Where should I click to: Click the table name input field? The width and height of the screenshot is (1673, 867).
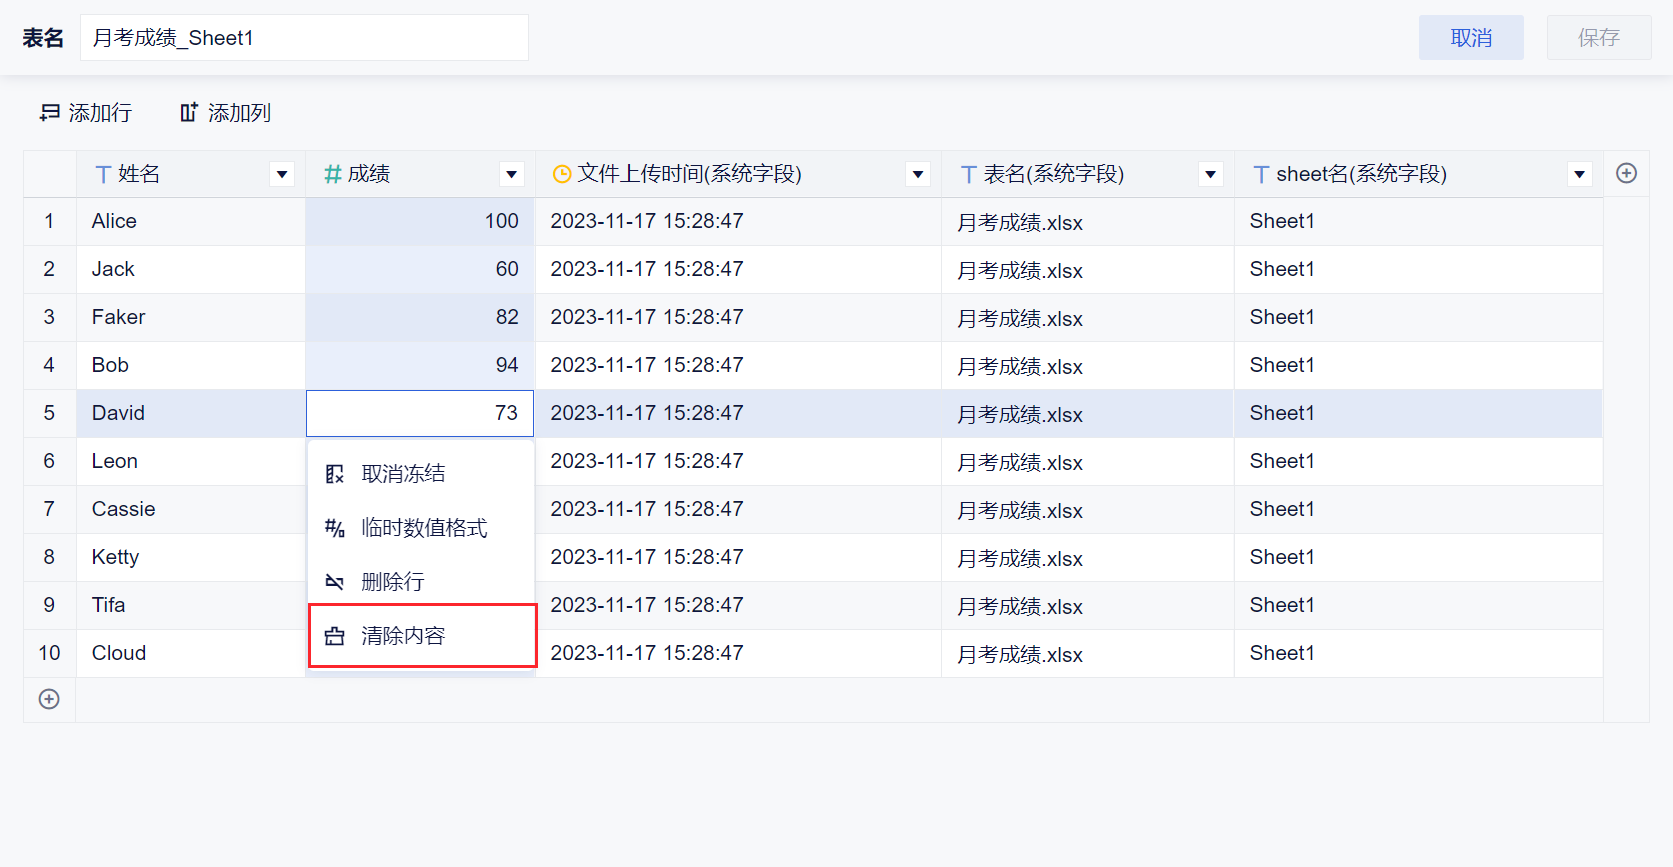click(x=304, y=37)
